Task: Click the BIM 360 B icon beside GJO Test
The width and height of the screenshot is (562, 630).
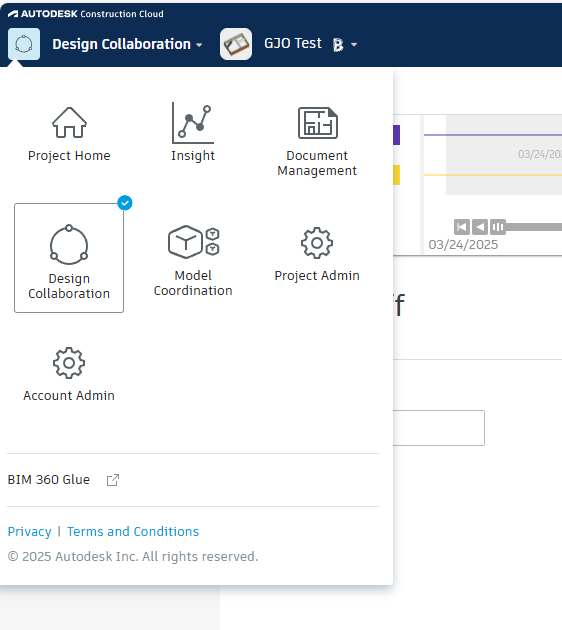Action: click(338, 45)
